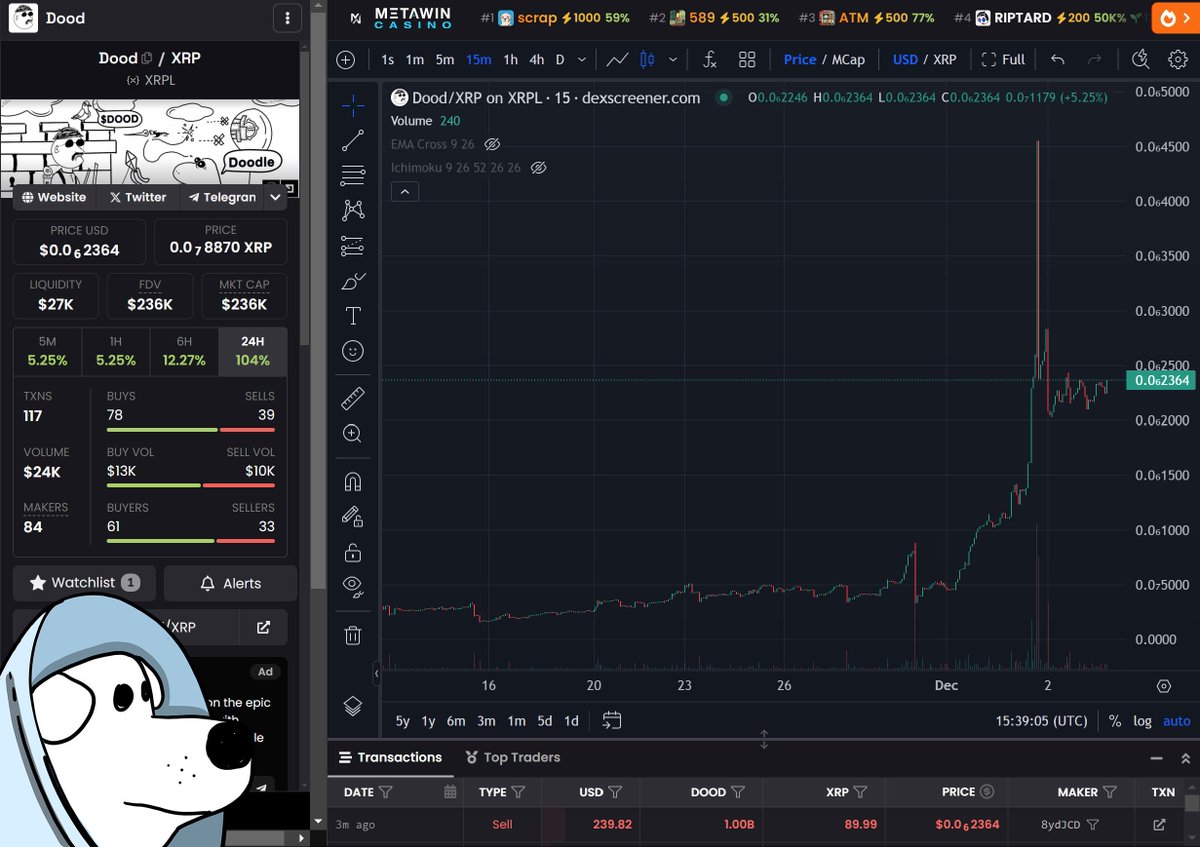Open pair in external link icon

pyautogui.click(x=263, y=627)
